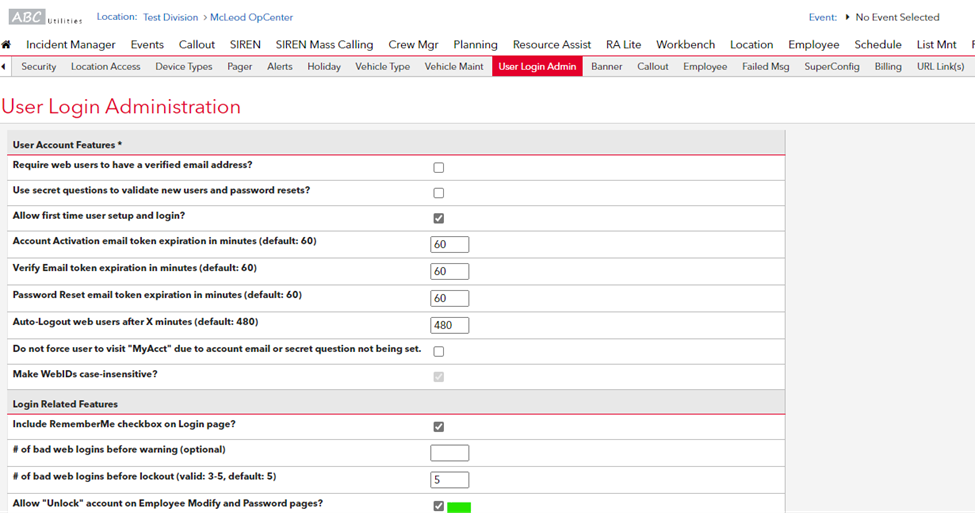Edit Auto-Logout minutes field

(450, 325)
